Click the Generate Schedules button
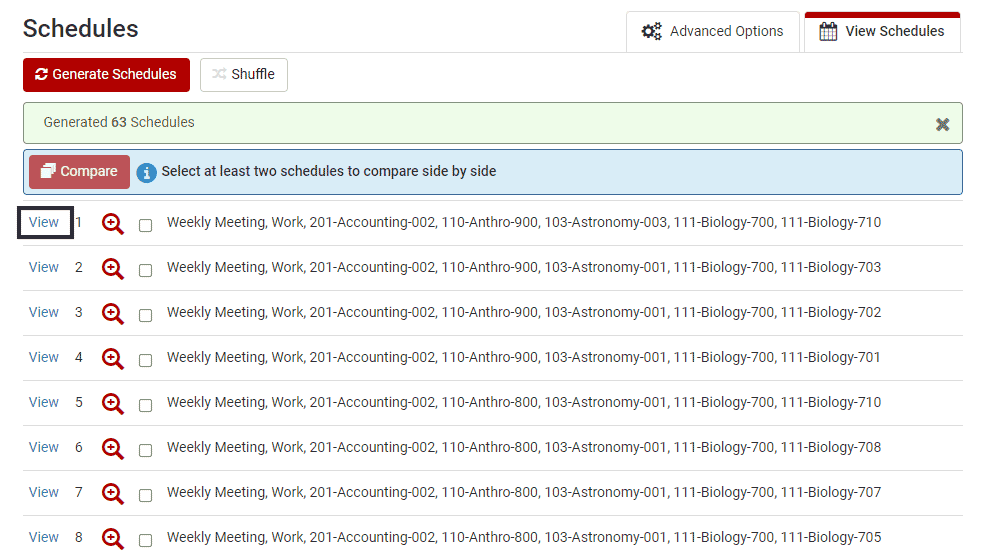 coord(107,75)
